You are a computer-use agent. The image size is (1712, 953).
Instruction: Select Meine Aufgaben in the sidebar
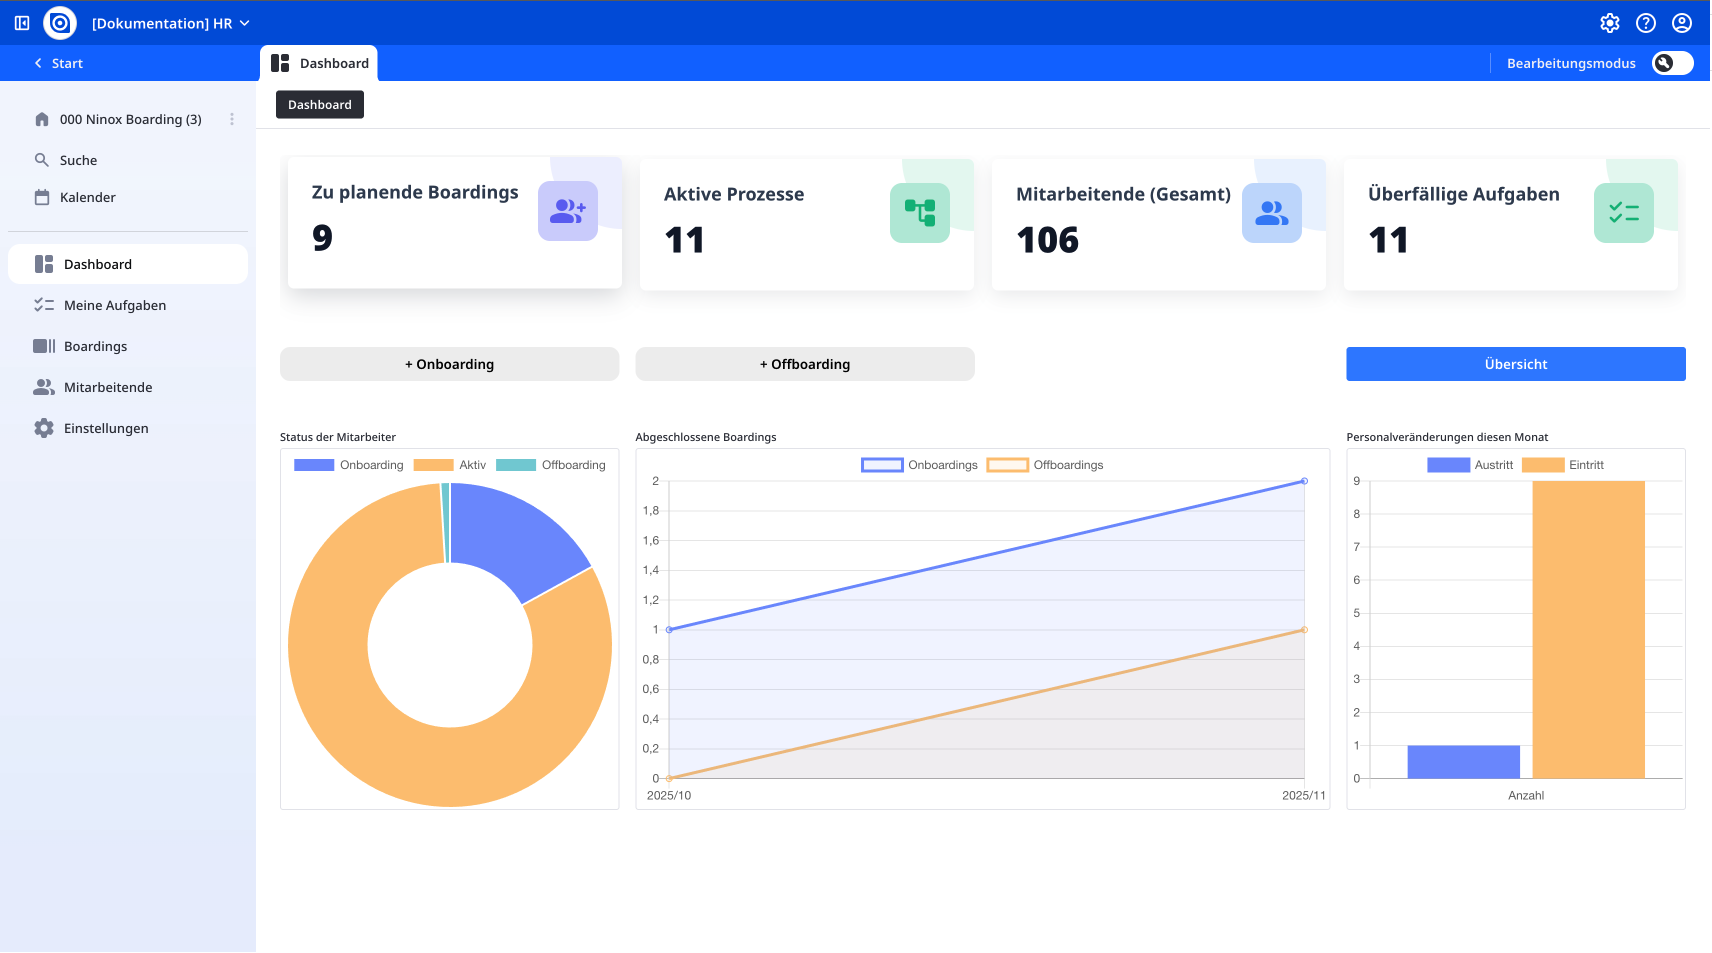pyautogui.click(x=115, y=305)
